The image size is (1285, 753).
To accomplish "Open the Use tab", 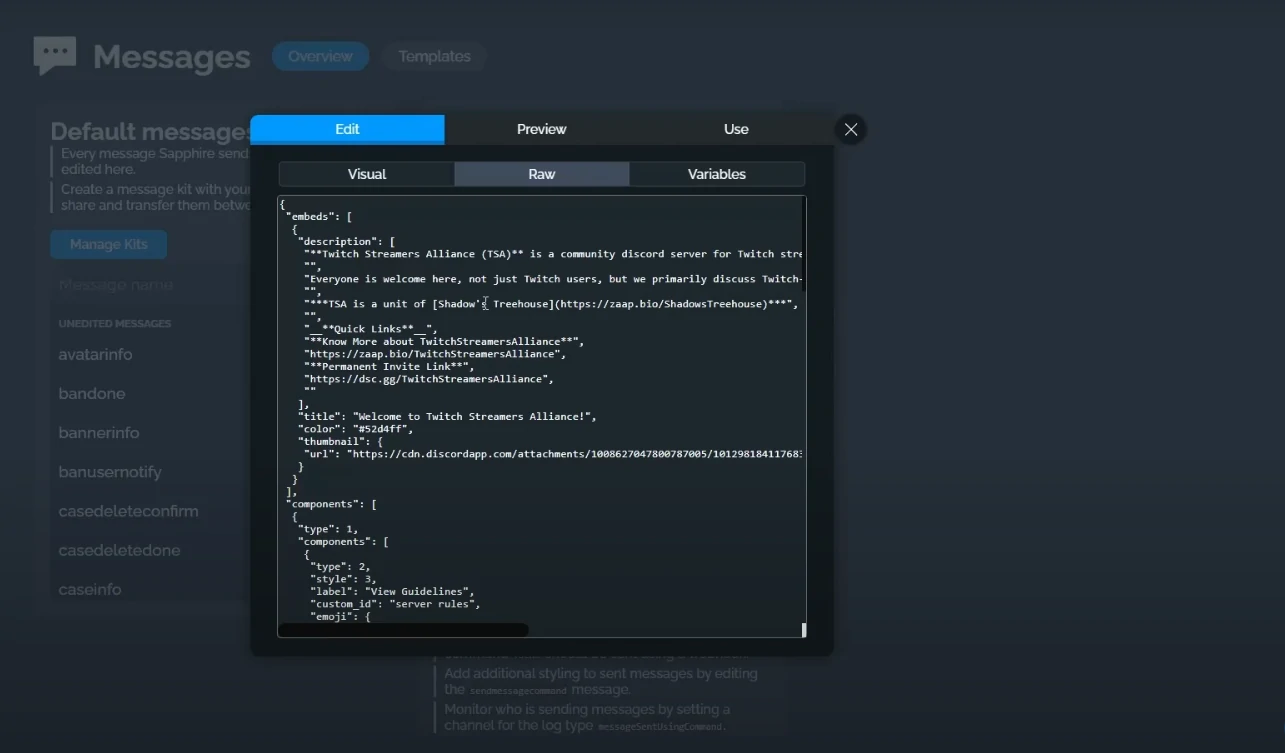I will coord(736,129).
